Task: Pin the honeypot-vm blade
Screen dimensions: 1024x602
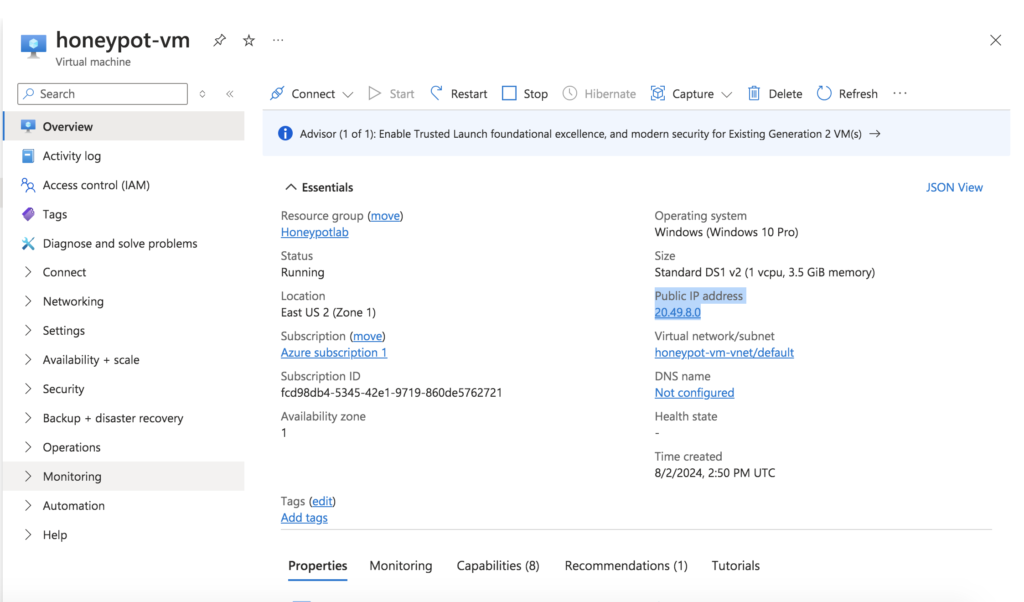Action: (x=219, y=40)
